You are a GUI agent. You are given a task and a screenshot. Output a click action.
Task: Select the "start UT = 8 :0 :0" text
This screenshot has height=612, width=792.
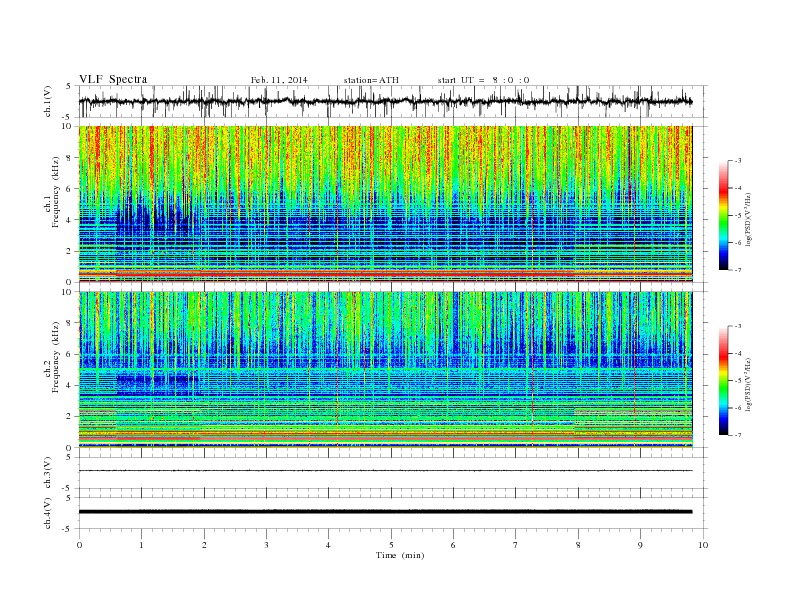(x=483, y=80)
